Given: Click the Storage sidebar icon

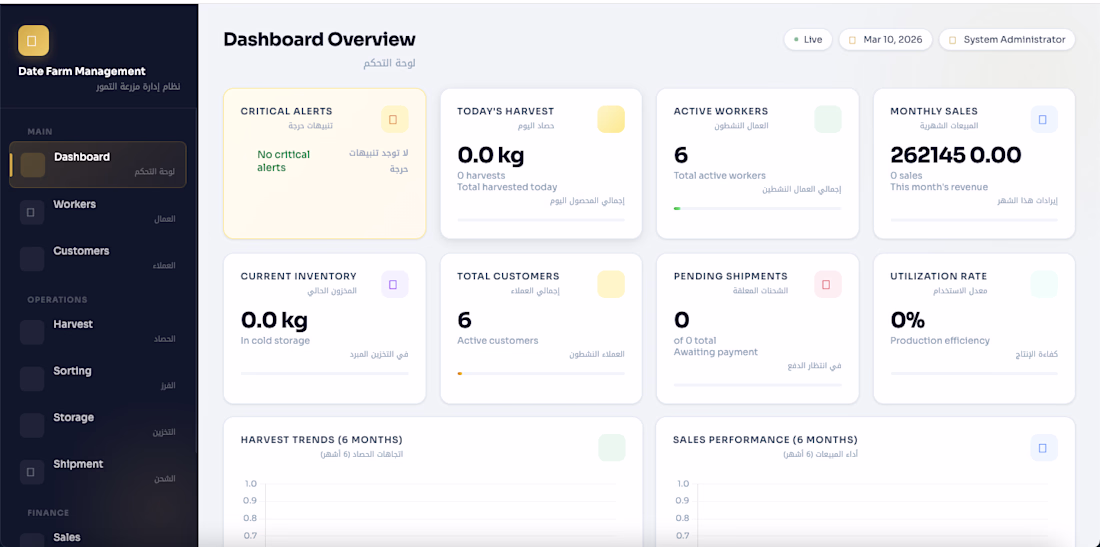Looking at the screenshot, I should [x=32, y=426].
